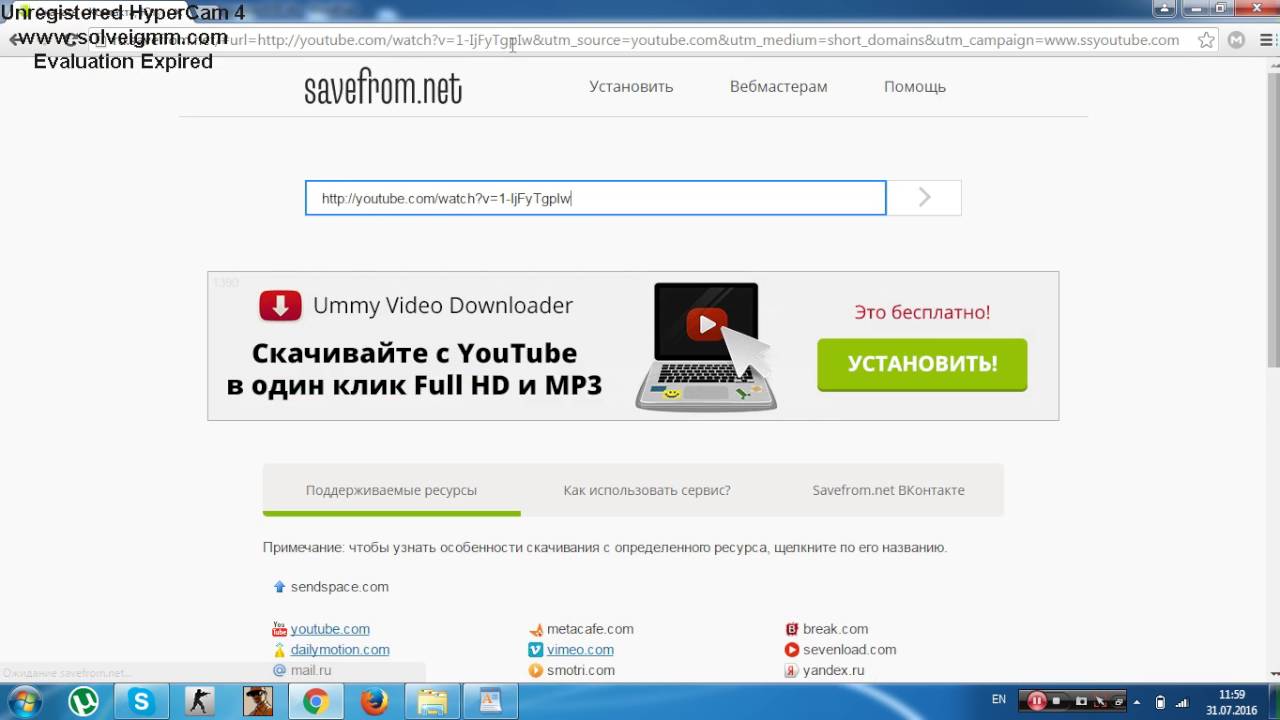Screen dimensions: 1280x720
Task: Open the Вебмастерам menu item
Action: click(x=778, y=86)
